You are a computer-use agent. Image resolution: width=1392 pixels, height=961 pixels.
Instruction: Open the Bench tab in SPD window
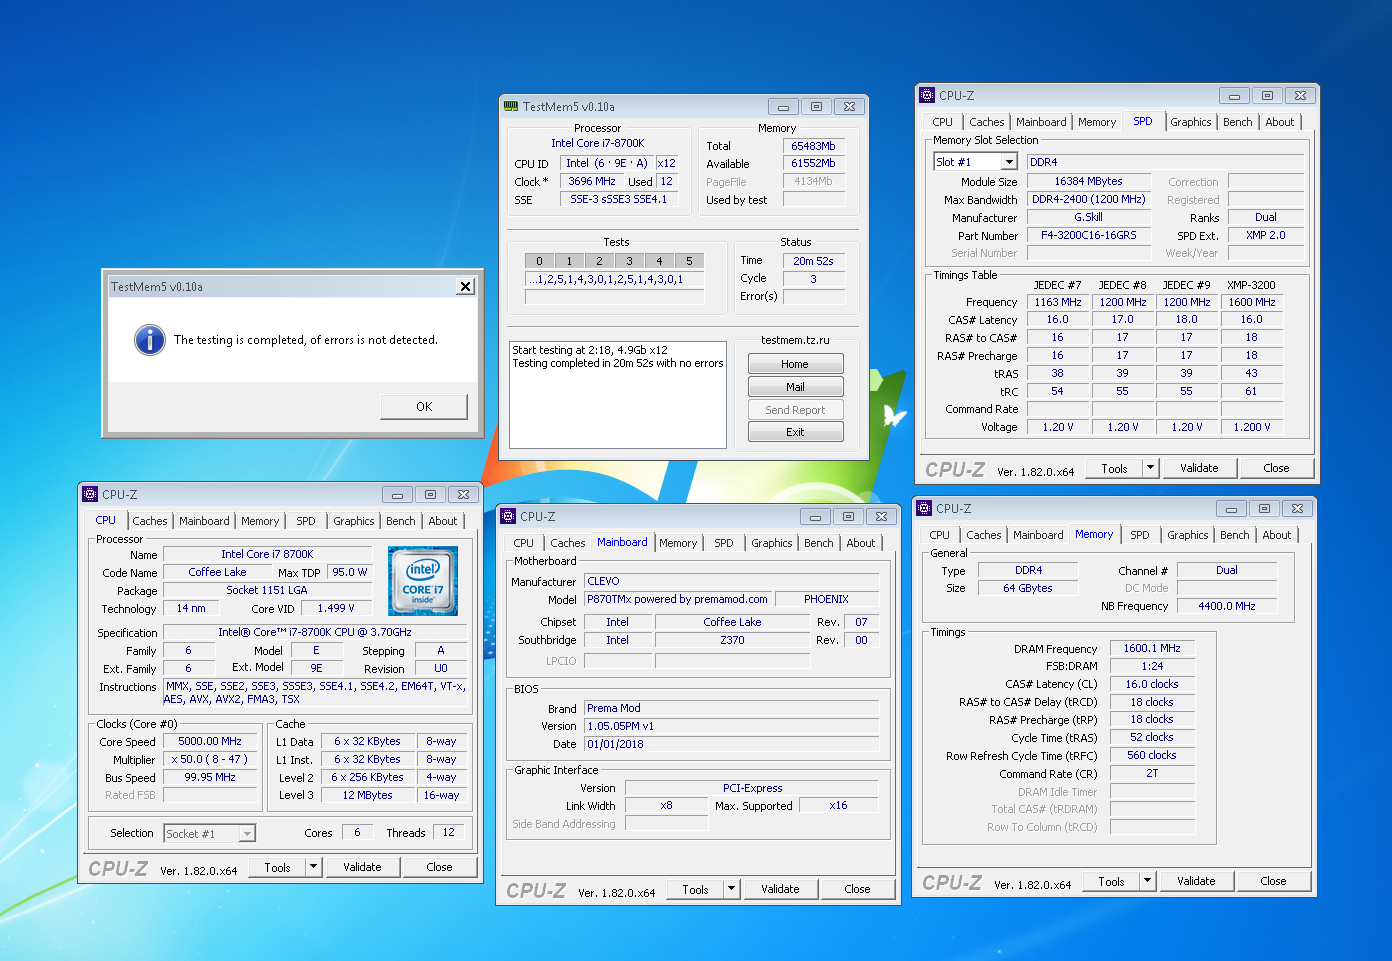(x=1237, y=122)
